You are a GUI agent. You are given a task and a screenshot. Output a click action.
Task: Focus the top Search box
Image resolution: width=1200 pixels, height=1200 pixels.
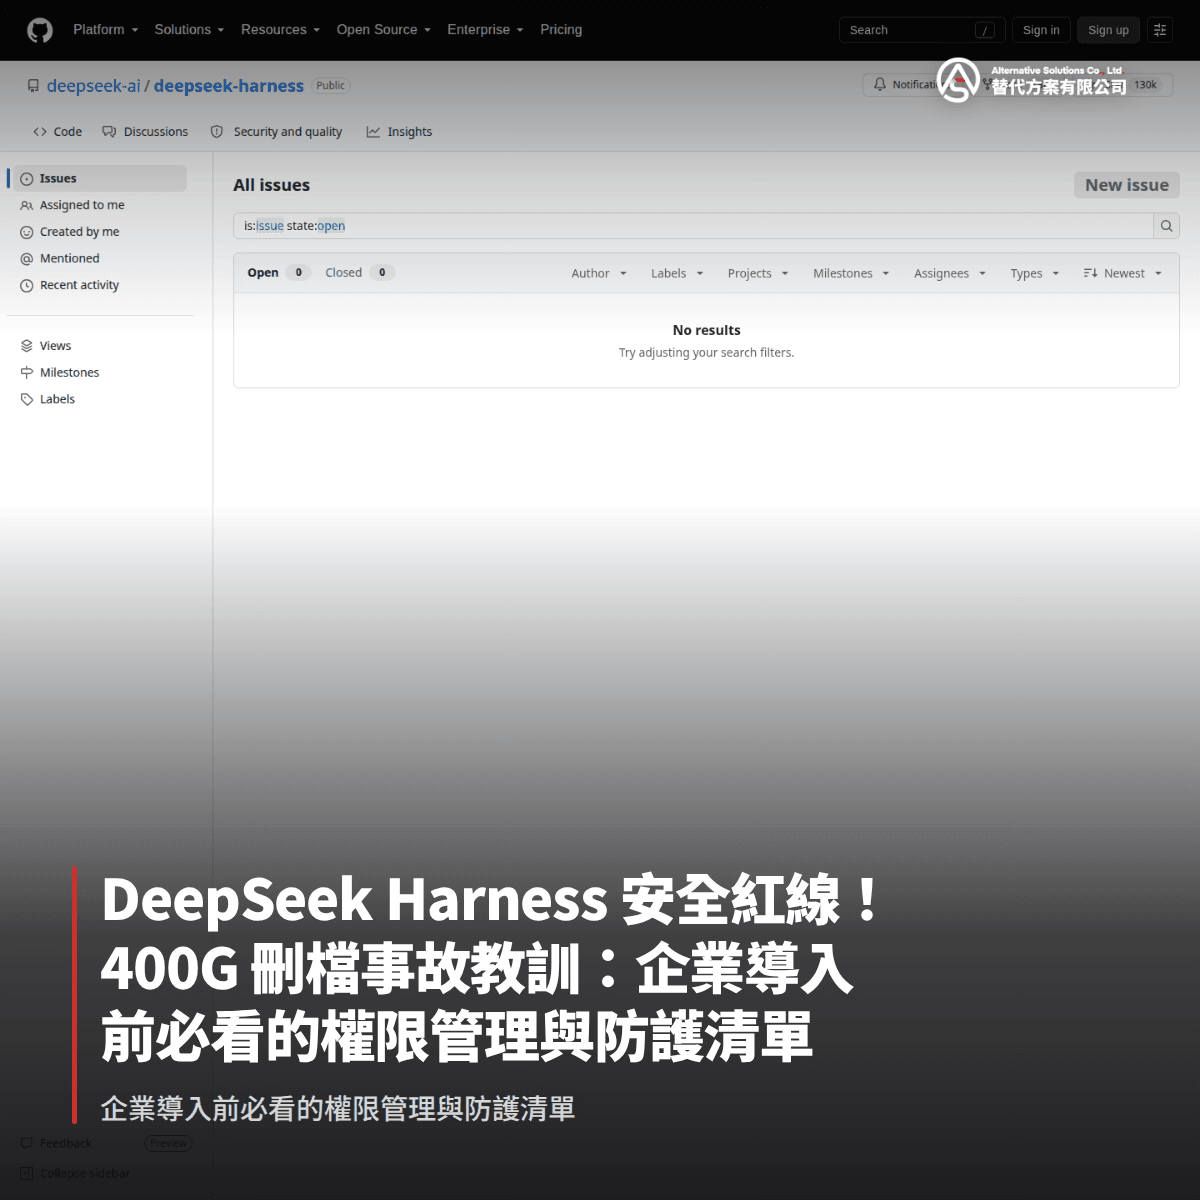tap(922, 30)
